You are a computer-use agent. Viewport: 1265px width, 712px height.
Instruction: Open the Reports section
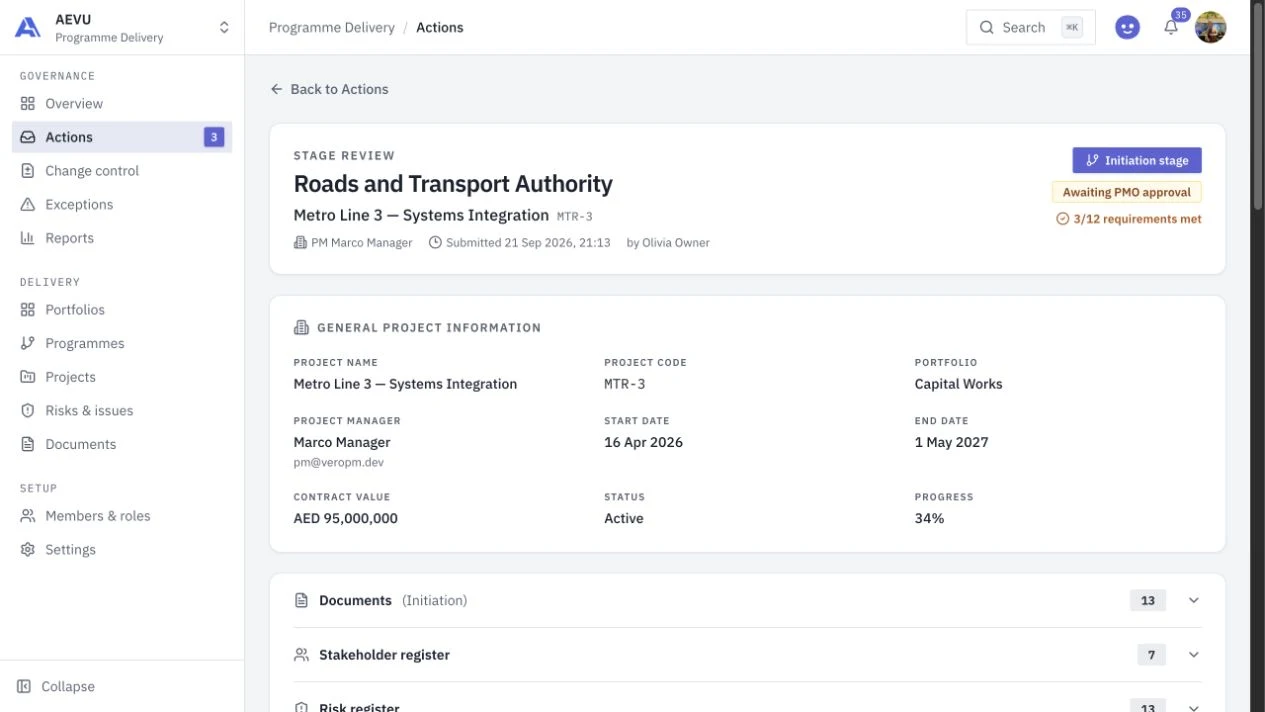click(x=122, y=238)
